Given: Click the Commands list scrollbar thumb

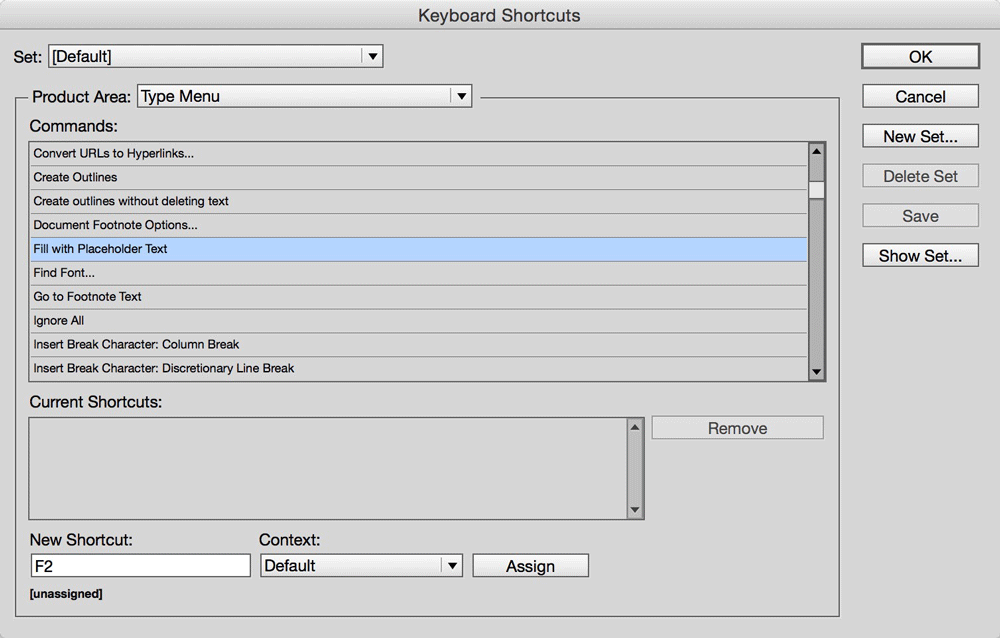Looking at the screenshot, I should pyautogui.click(x=817, y=189).
